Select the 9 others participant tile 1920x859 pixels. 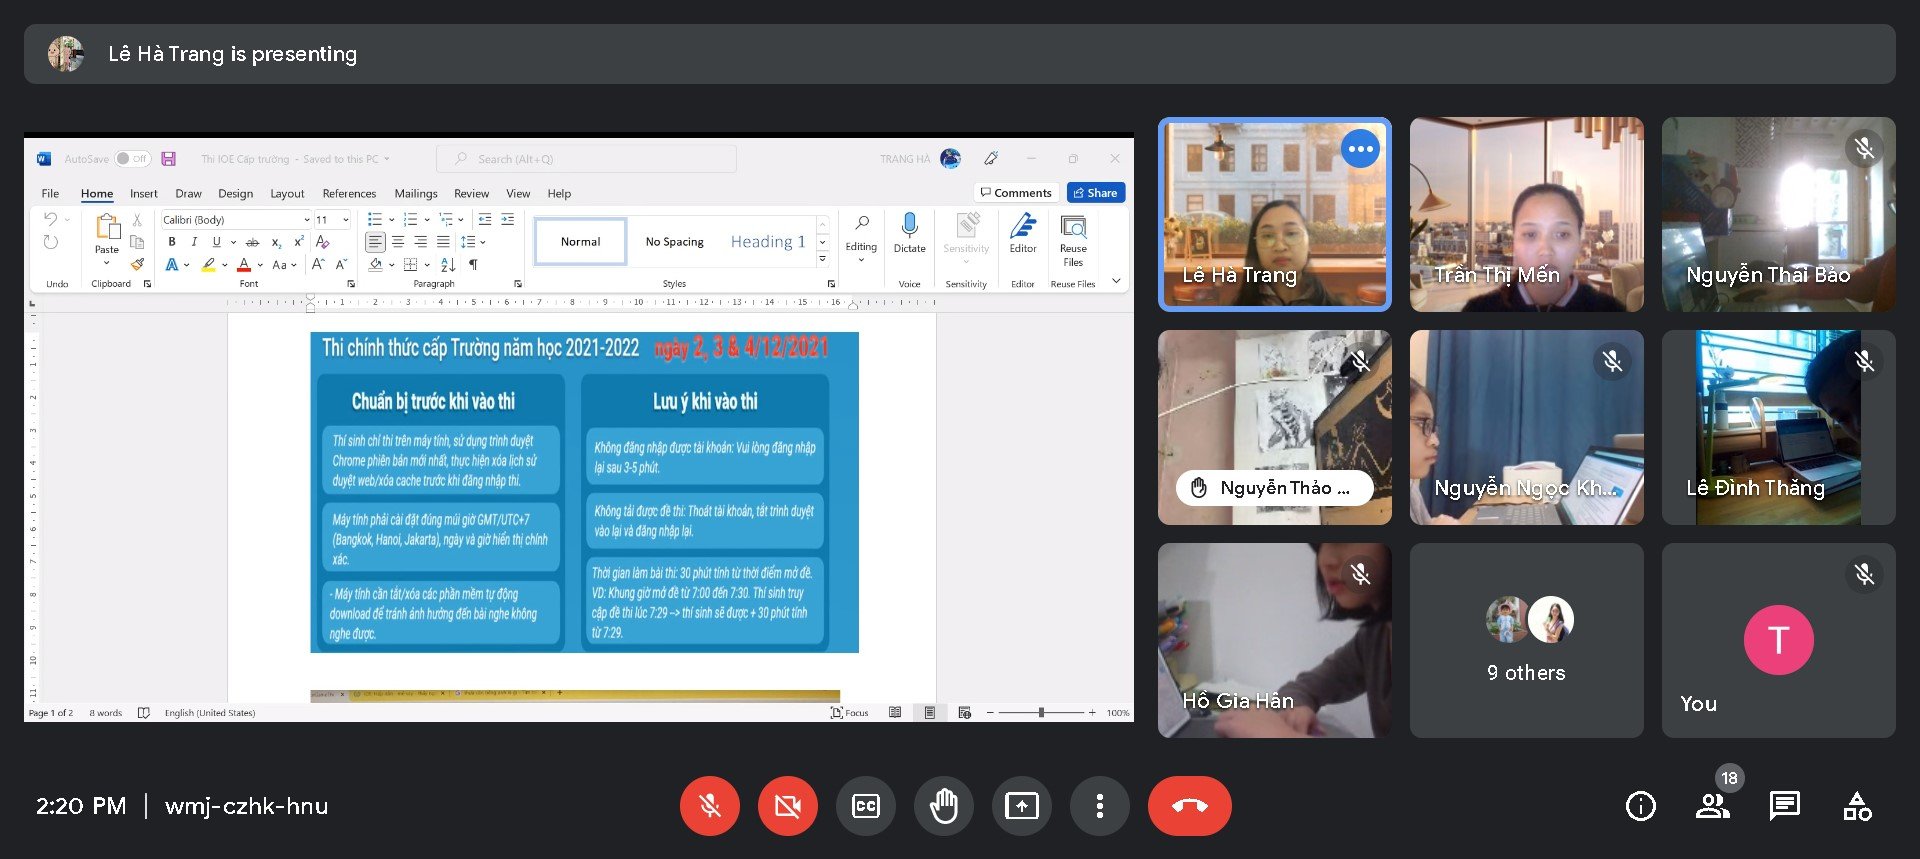[1526, 640]
